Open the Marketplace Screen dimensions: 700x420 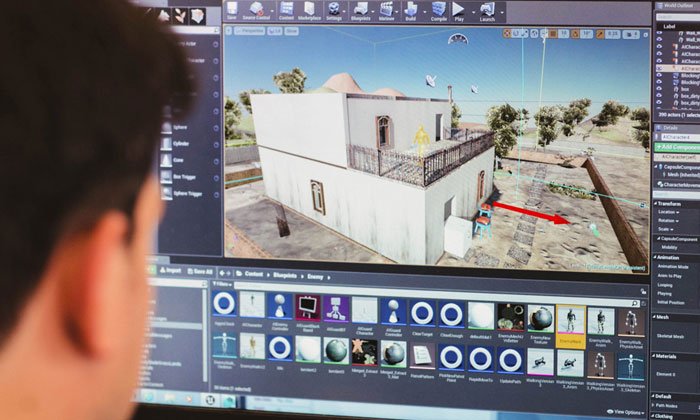[309, 11]
